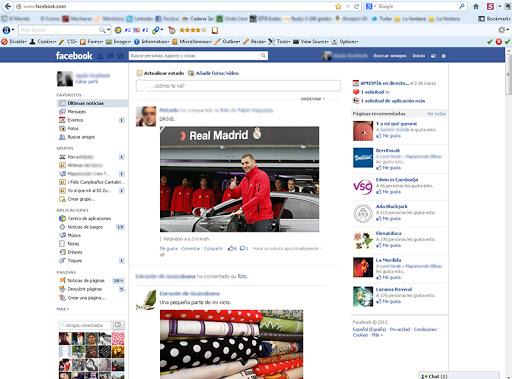Click Buscar amigos in top header
Viewport: 512px width, 379px height.
[x=390, y=56]
